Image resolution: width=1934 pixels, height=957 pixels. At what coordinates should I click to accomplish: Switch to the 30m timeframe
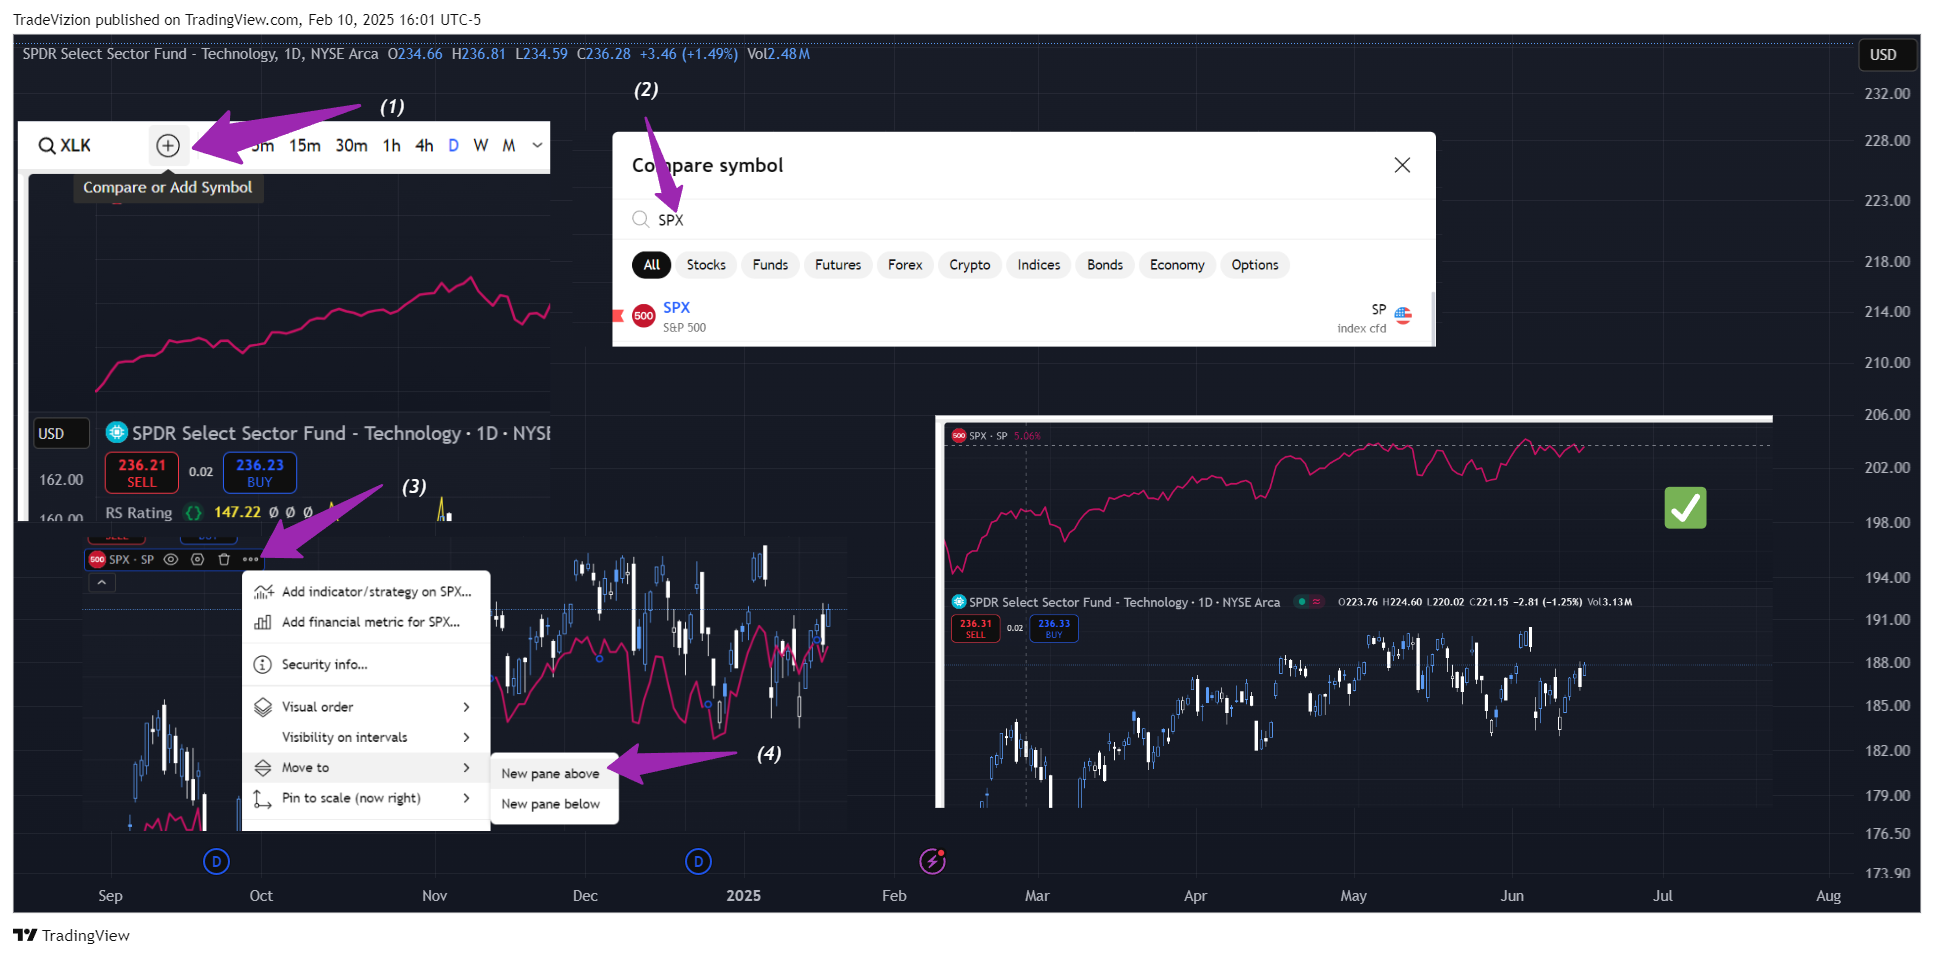point(351,146)
